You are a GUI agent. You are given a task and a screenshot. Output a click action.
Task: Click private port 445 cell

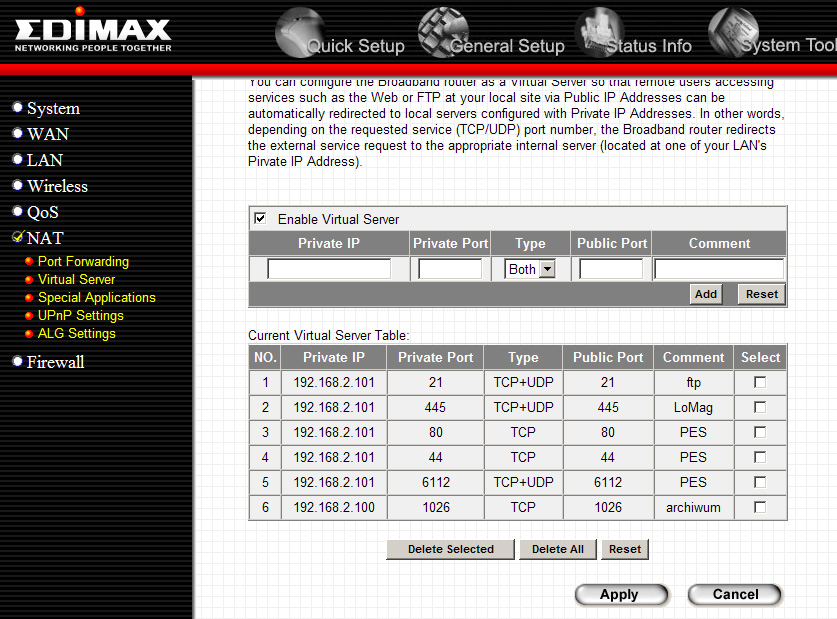point(436,408)
